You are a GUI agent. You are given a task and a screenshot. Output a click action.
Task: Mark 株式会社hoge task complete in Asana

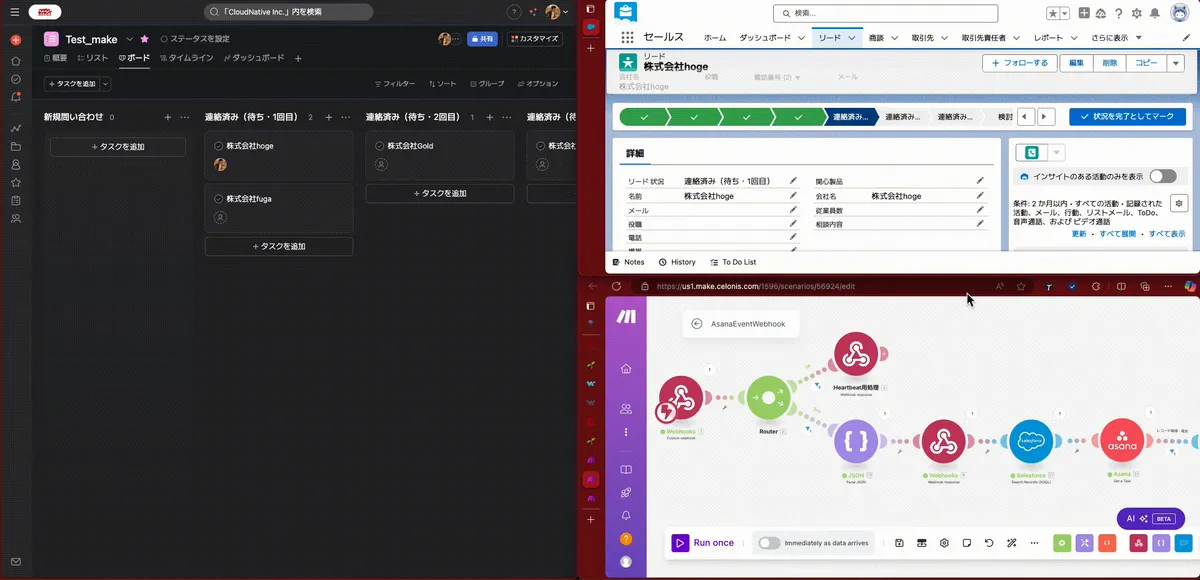click(219, 146)
